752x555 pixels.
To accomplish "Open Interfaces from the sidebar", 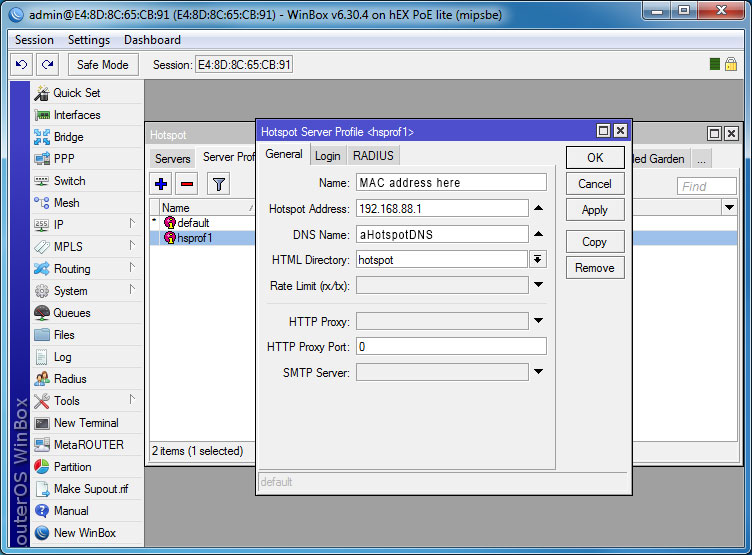I will (x=88, y=115).
